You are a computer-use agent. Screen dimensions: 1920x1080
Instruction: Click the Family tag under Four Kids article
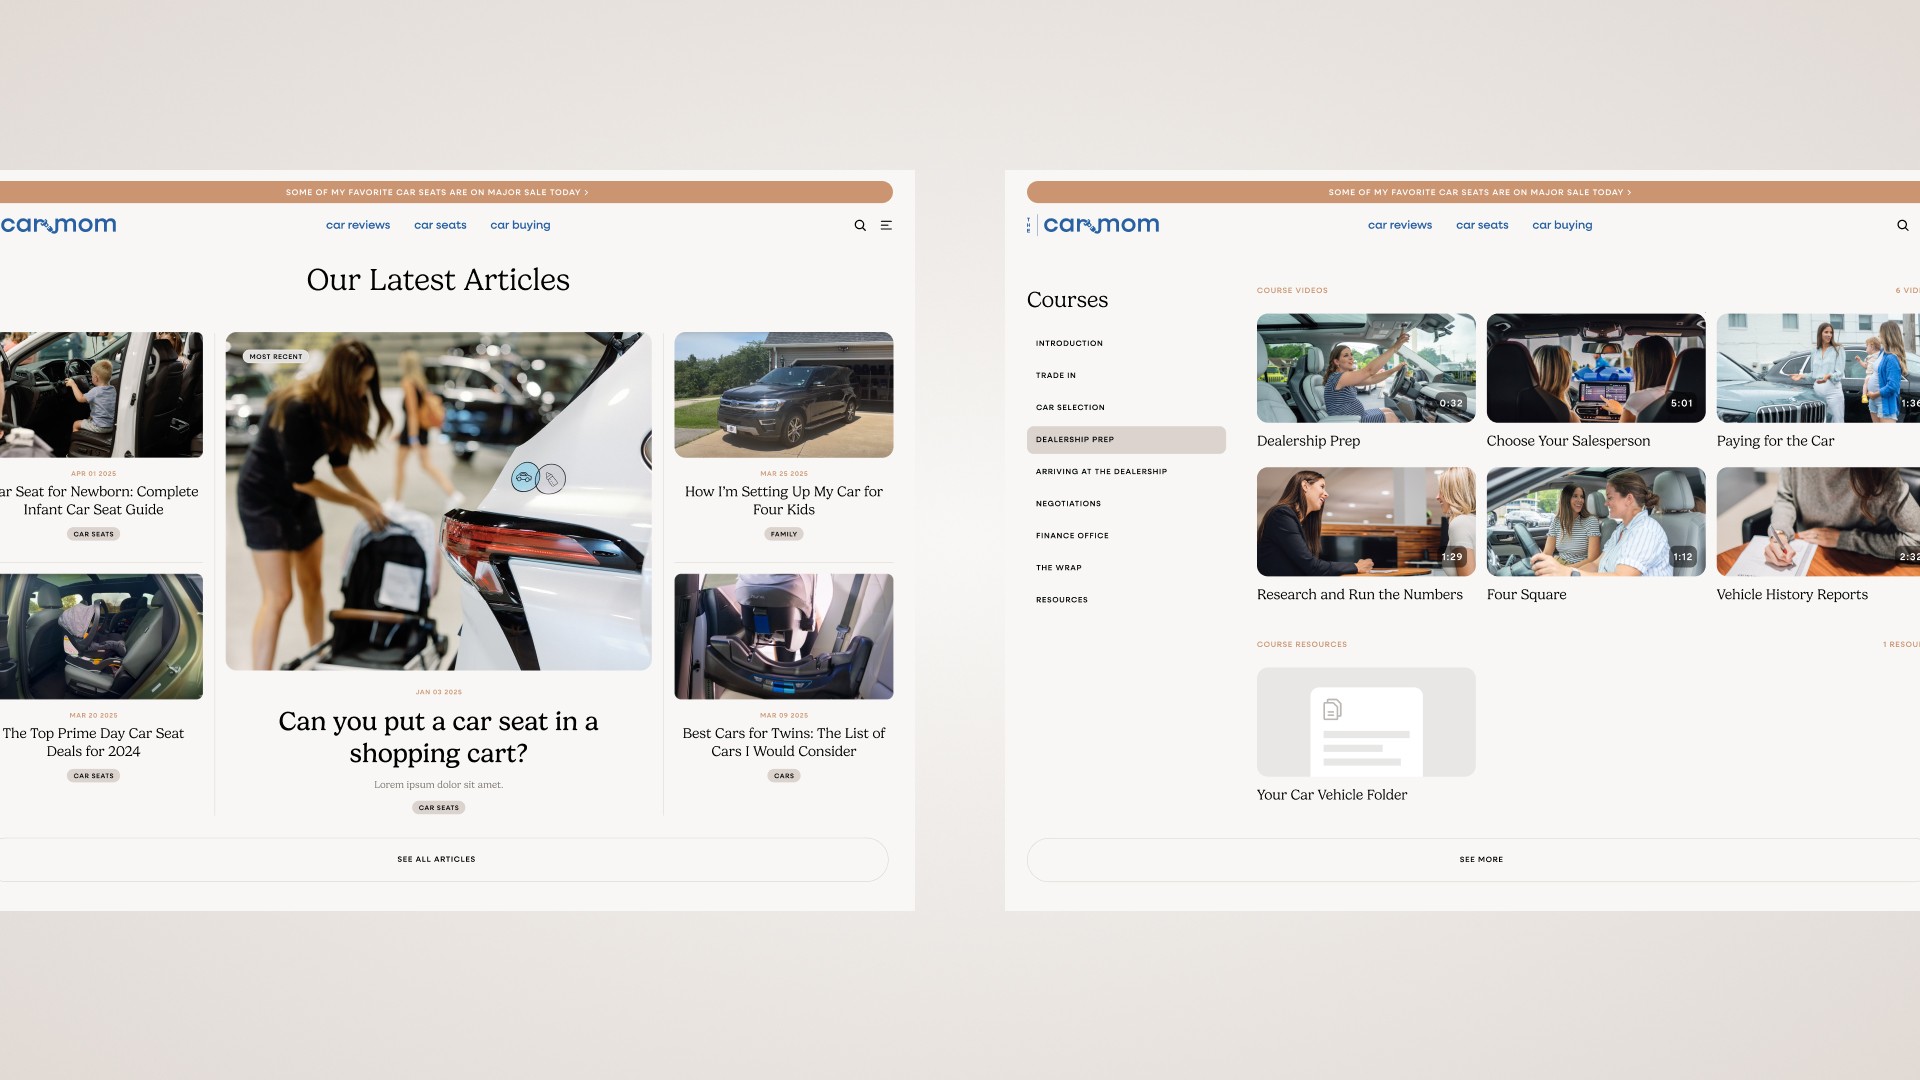pyautogui.click(x=783, y=535)
